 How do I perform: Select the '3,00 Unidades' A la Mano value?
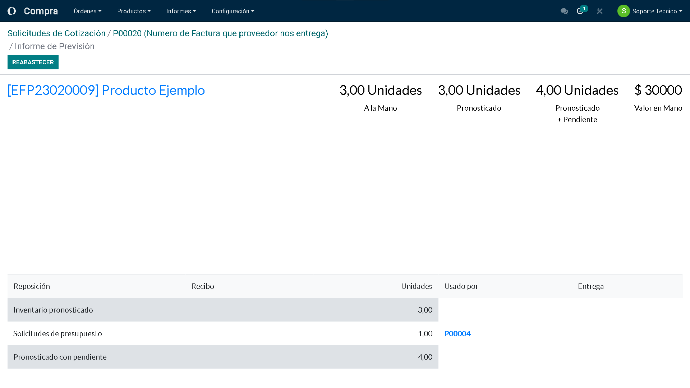click(381, 90)
